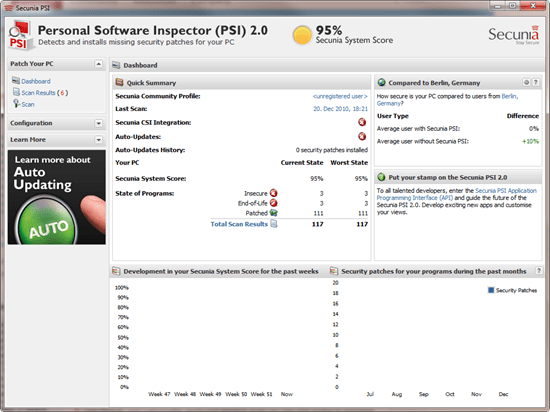The image size is (550, 412).
Task: Minimize the Secunia PSI window
Action: [497, 6]
